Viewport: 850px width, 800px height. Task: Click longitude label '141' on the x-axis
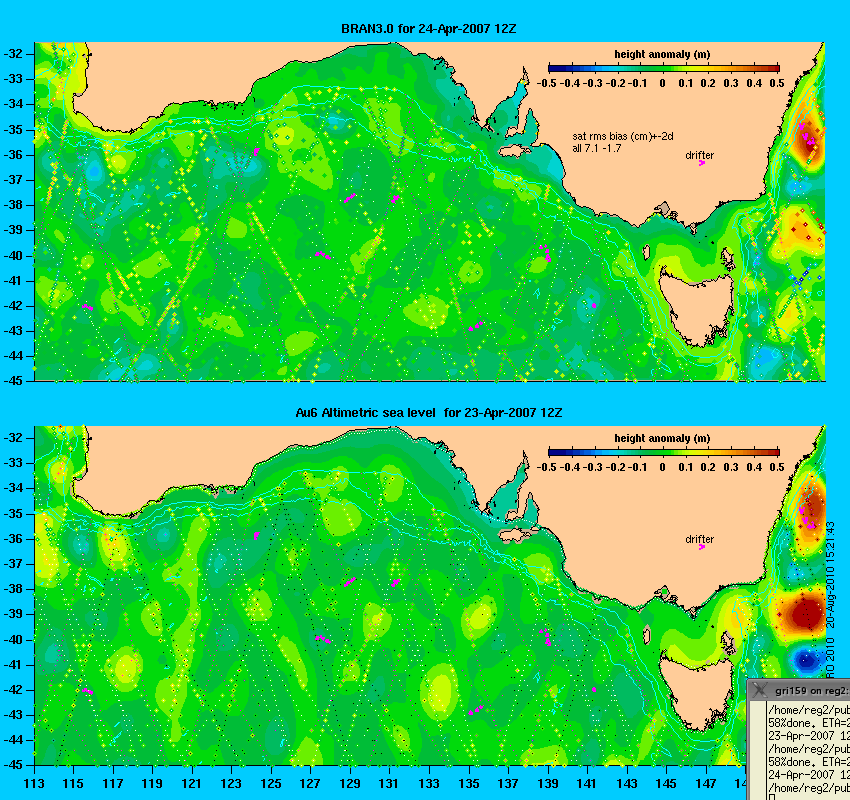coord(587,783)
